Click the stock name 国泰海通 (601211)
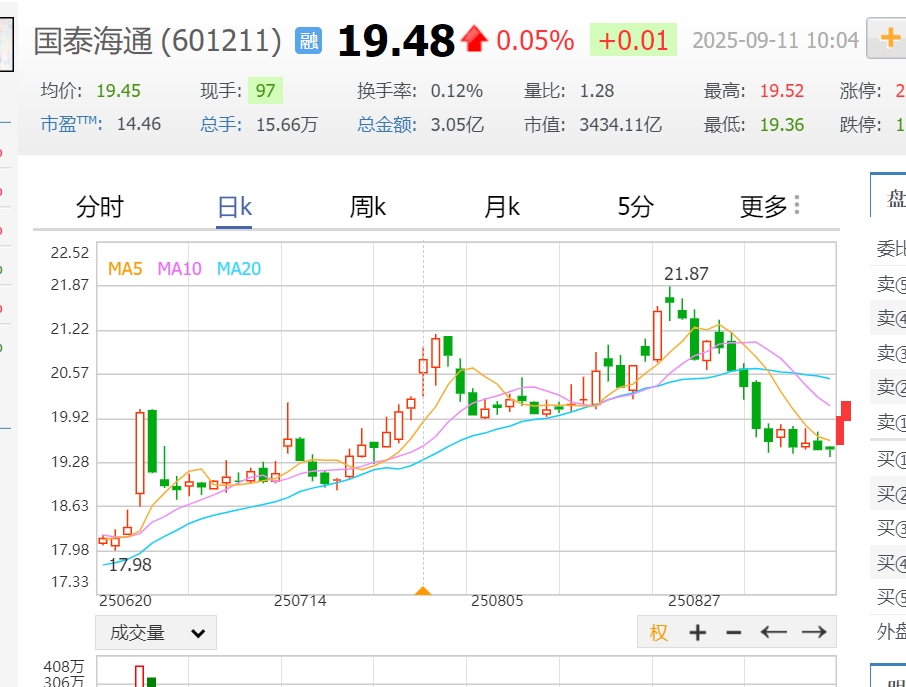Viewport: 906px width, 687px height. [157, 41]
